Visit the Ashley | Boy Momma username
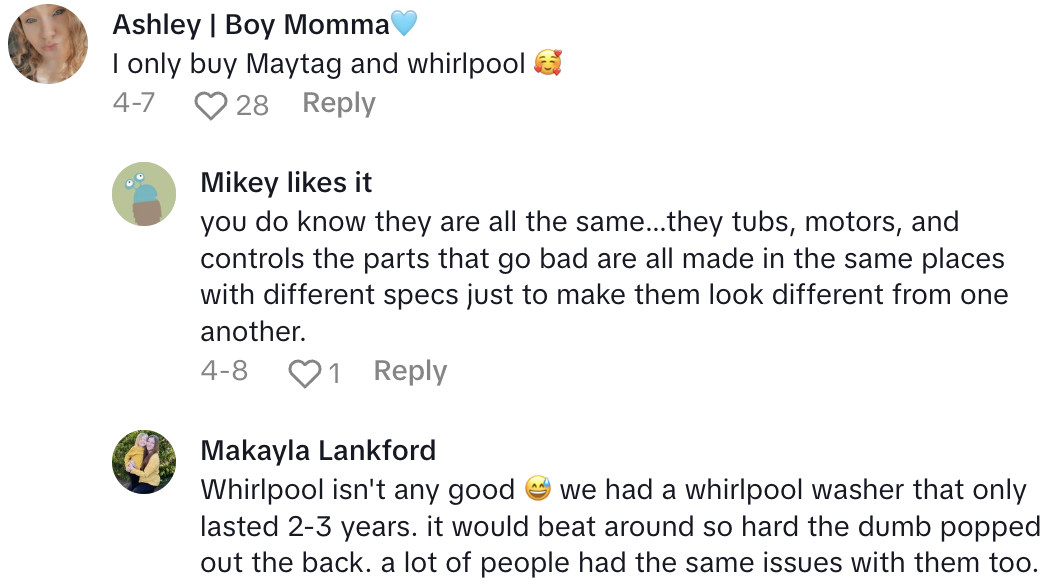The height and width of the screenshot is (586, 1060). [250, 24]
